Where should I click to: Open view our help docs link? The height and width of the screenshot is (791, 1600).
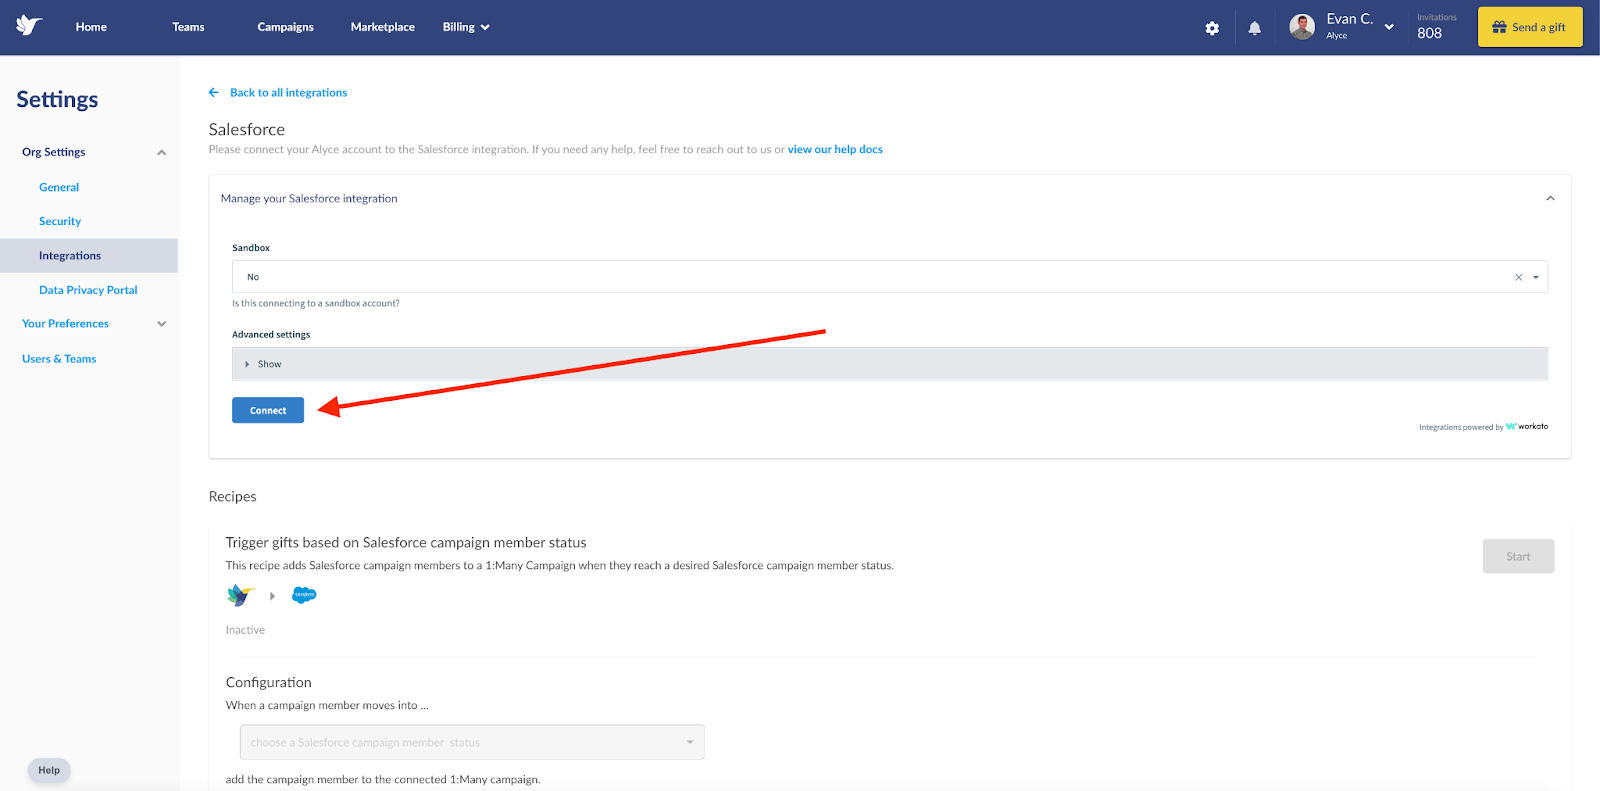point(835,149)
